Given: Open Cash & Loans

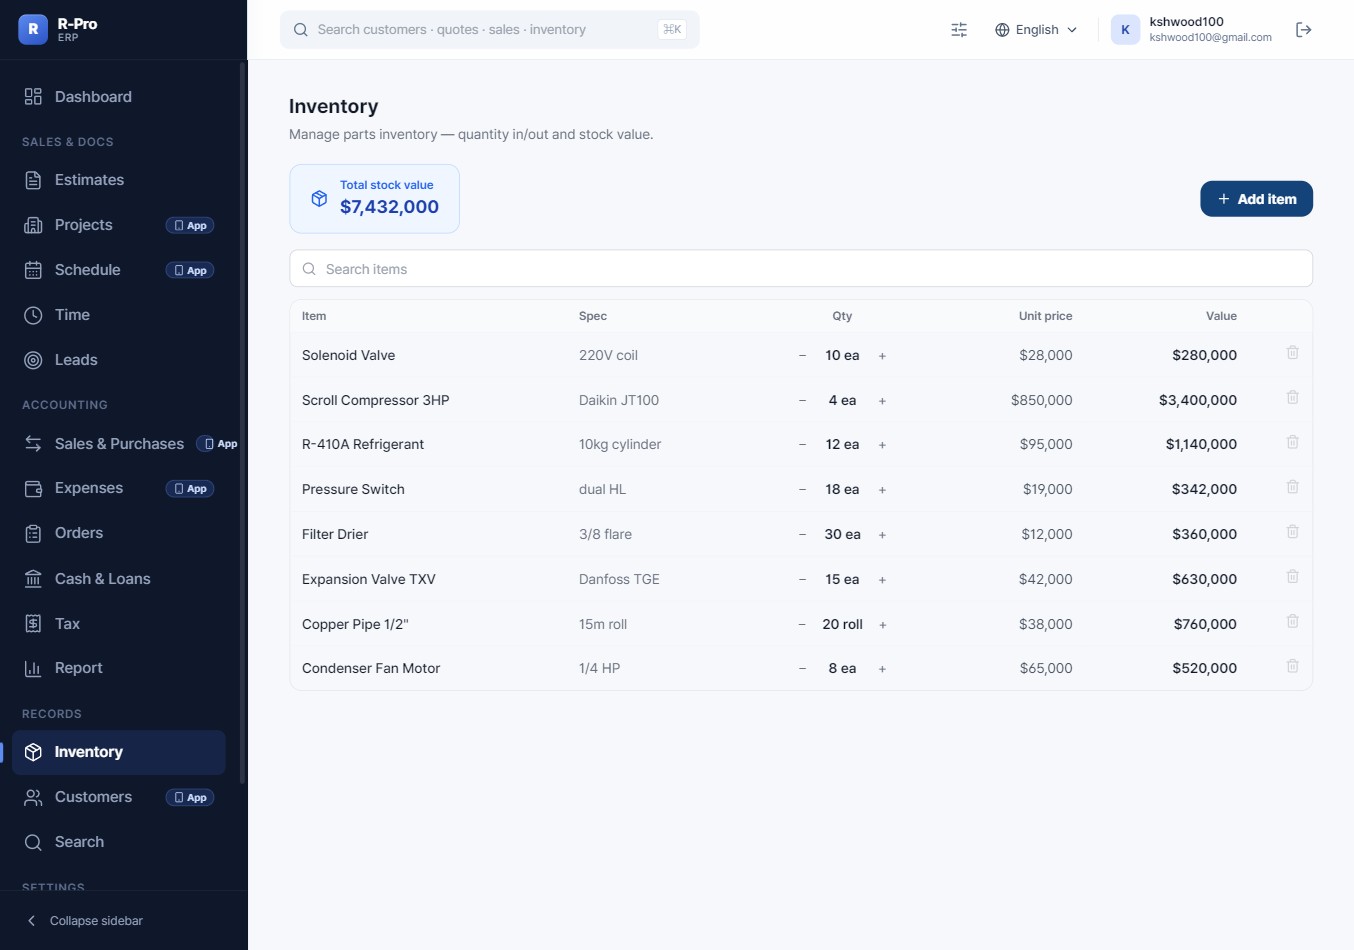Looking at the screenshot, I should point(119,579).
